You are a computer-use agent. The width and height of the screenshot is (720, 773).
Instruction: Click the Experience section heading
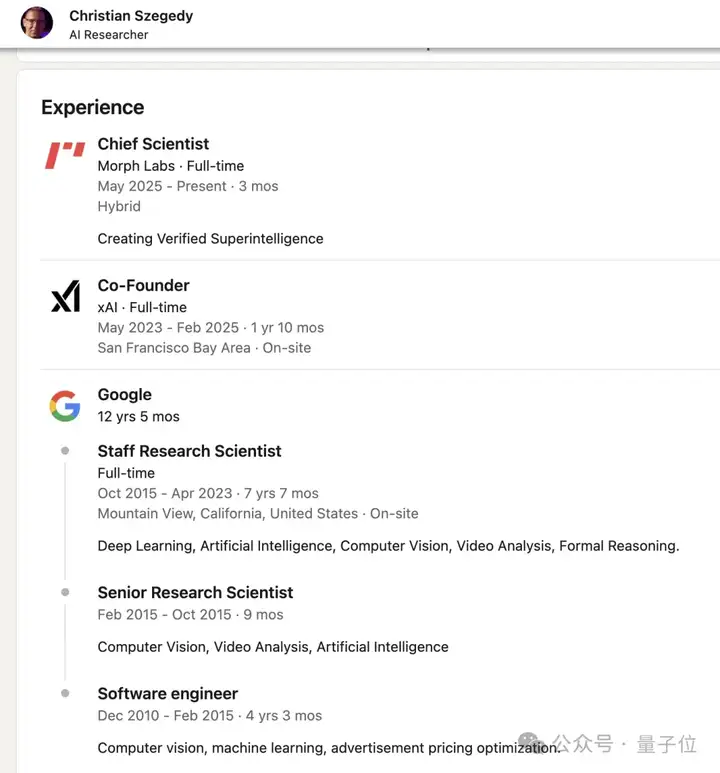pos(93,107)
